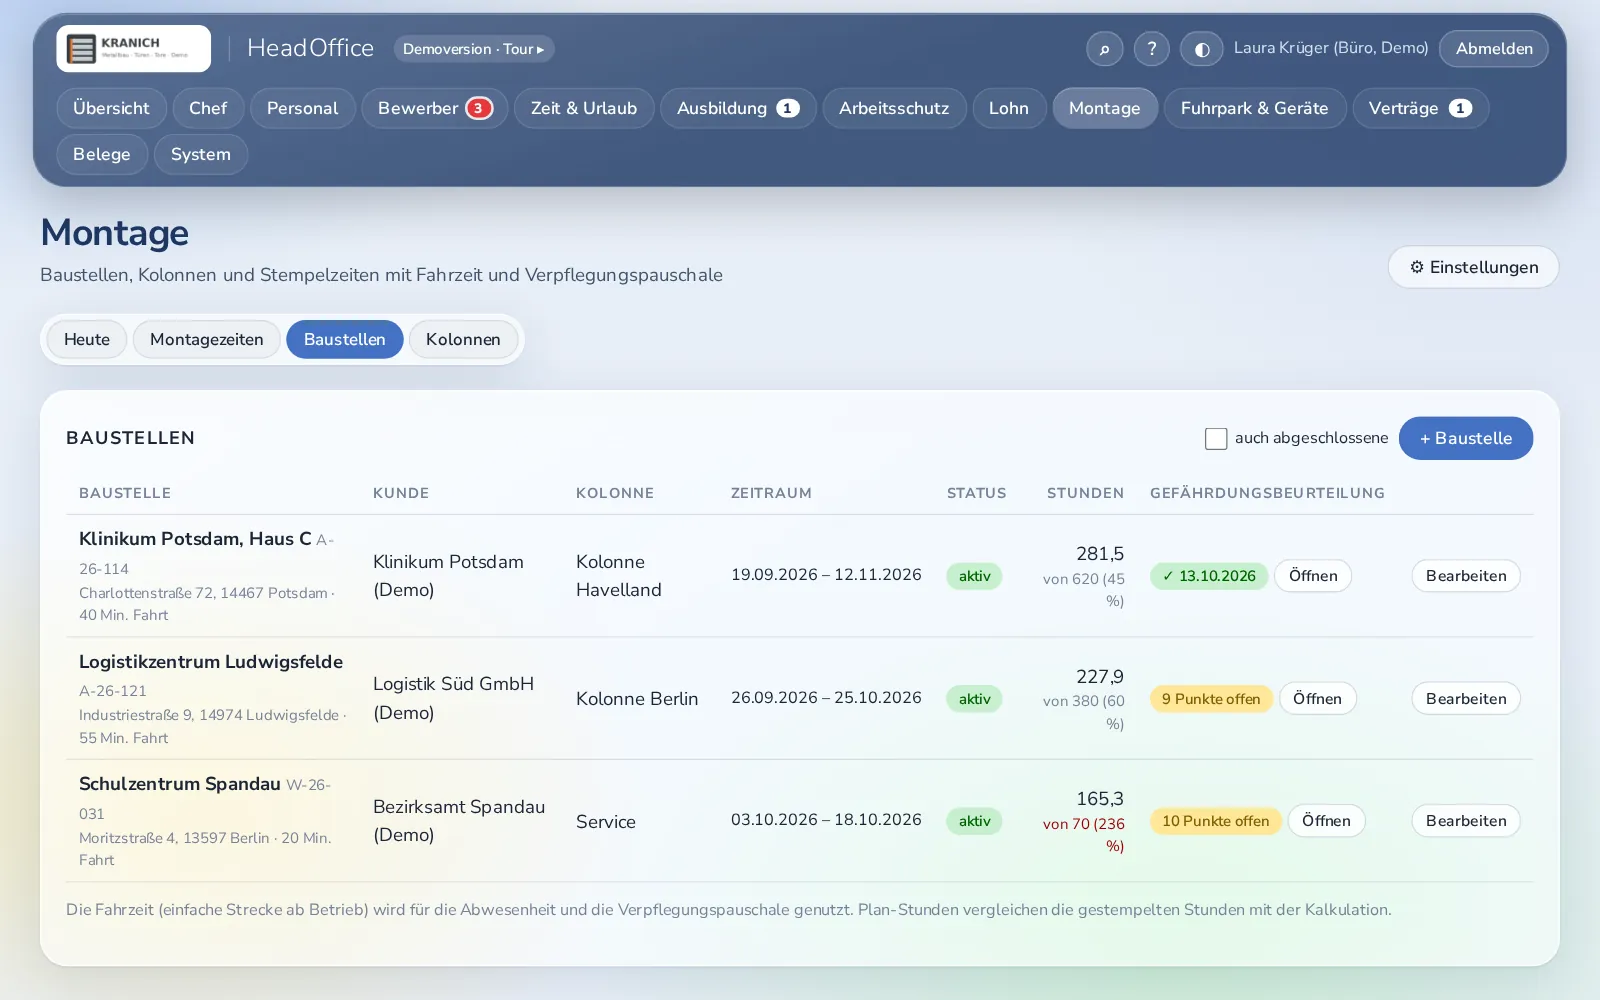Switch to Heute tab
The height and width of the screenshot is (1000, 1600).
(87, 339)
